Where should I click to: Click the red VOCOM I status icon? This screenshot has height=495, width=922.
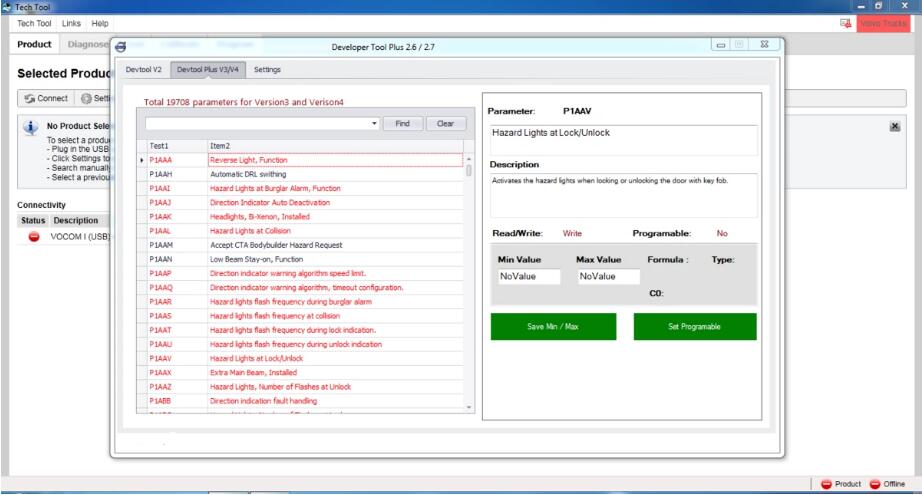pyautogui.click(x=34, y=237)
